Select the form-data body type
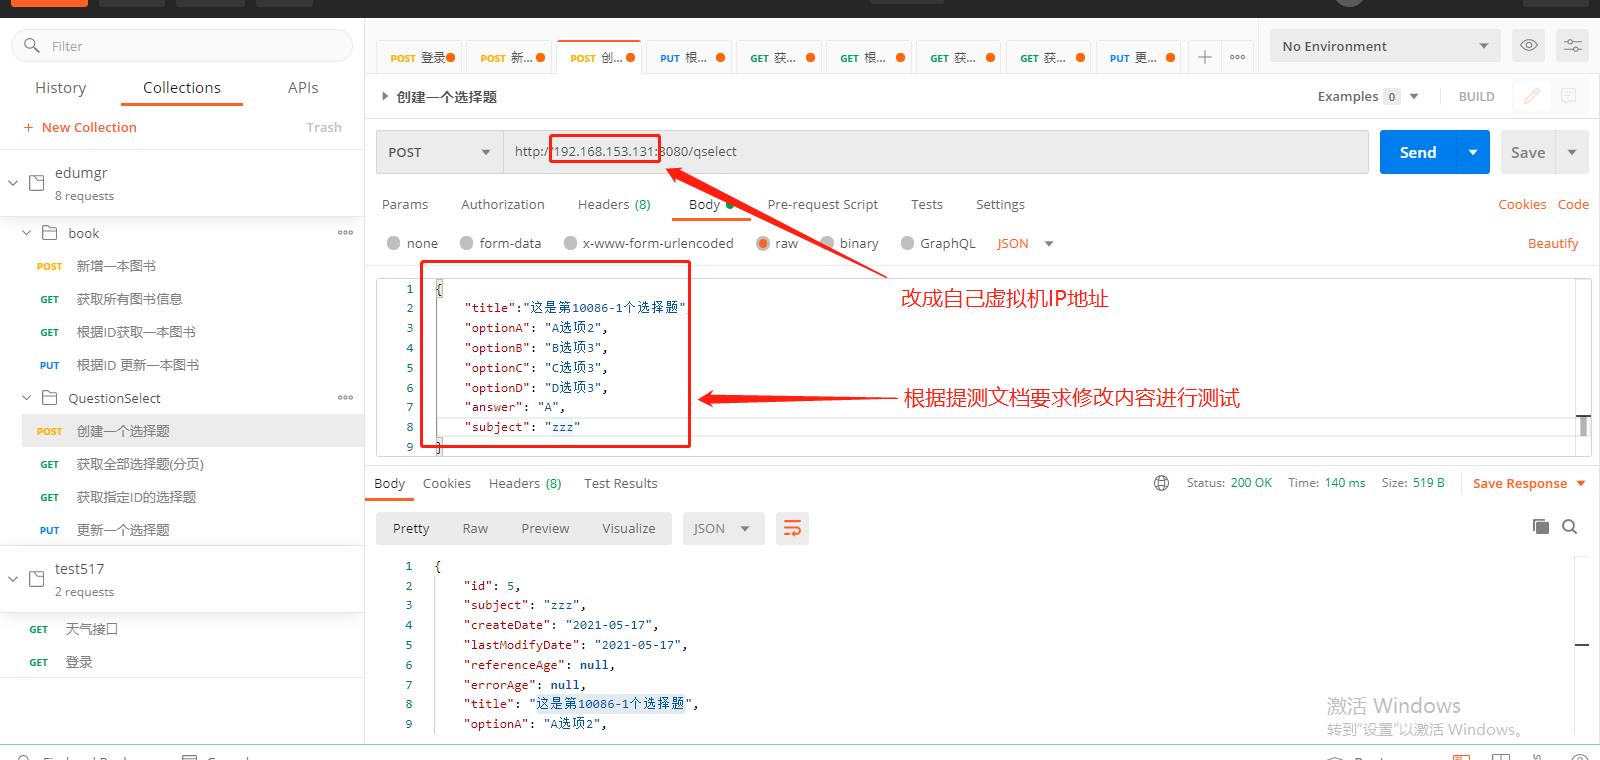The width and height of the screenshot is (1600, 760). [466, 243]
